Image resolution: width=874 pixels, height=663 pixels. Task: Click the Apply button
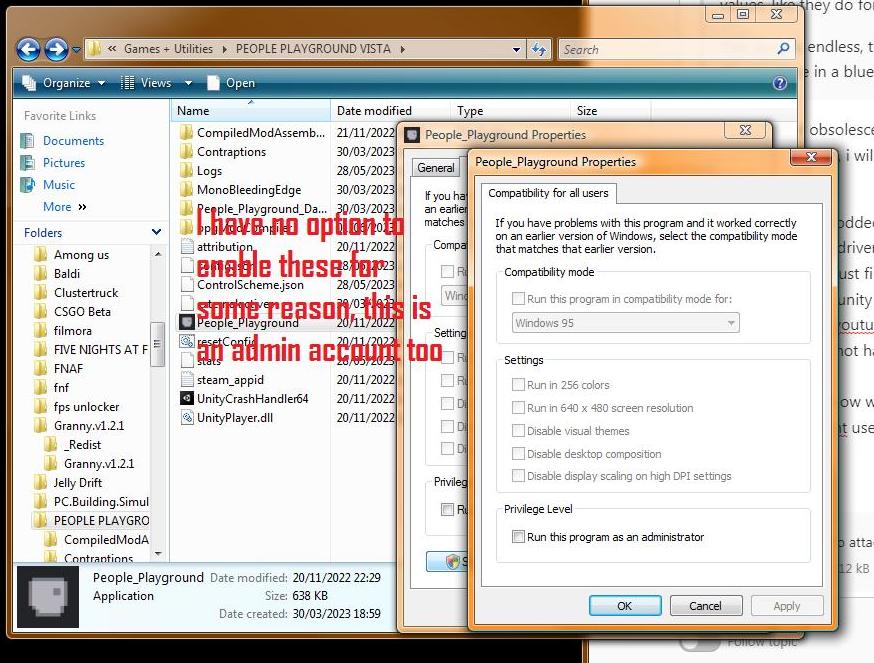pos(786,606)
